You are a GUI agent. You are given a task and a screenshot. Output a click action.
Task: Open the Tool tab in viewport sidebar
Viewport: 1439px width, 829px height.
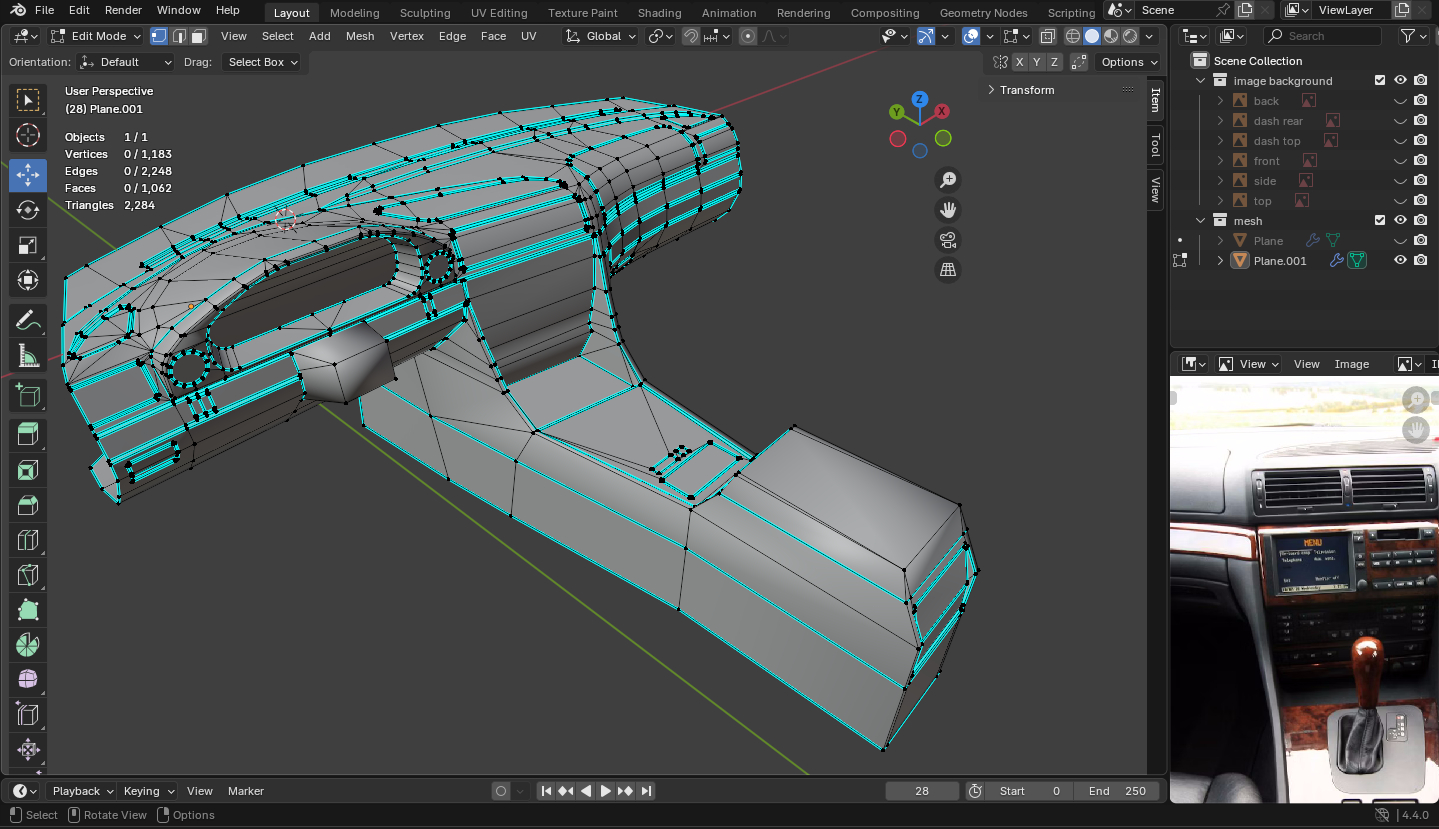pyautogui.click(x=1155, y=145)
